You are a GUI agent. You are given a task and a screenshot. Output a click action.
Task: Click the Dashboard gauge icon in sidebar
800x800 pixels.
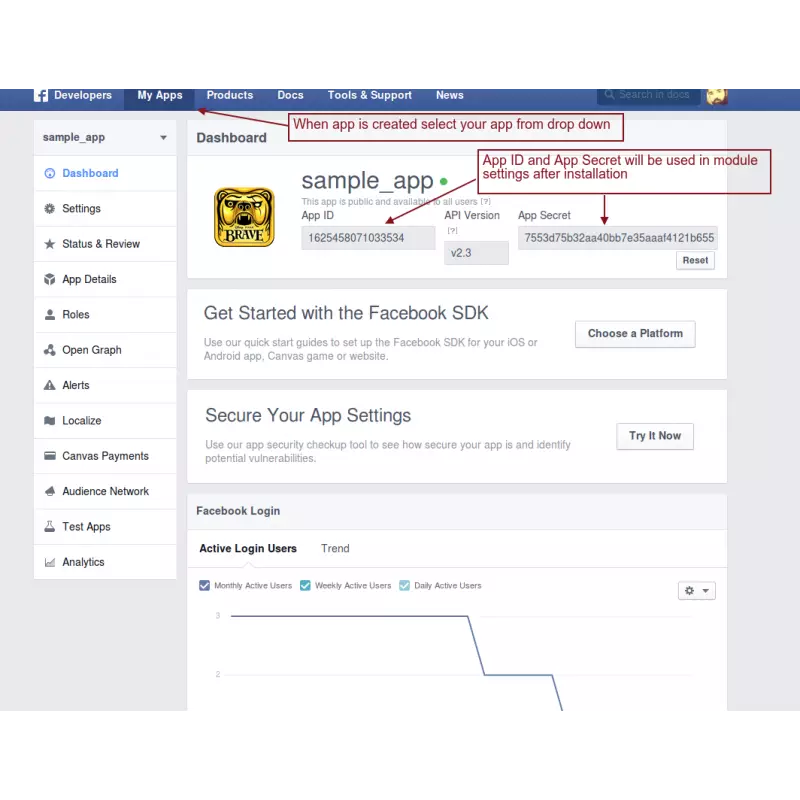[x=49, y=173]
